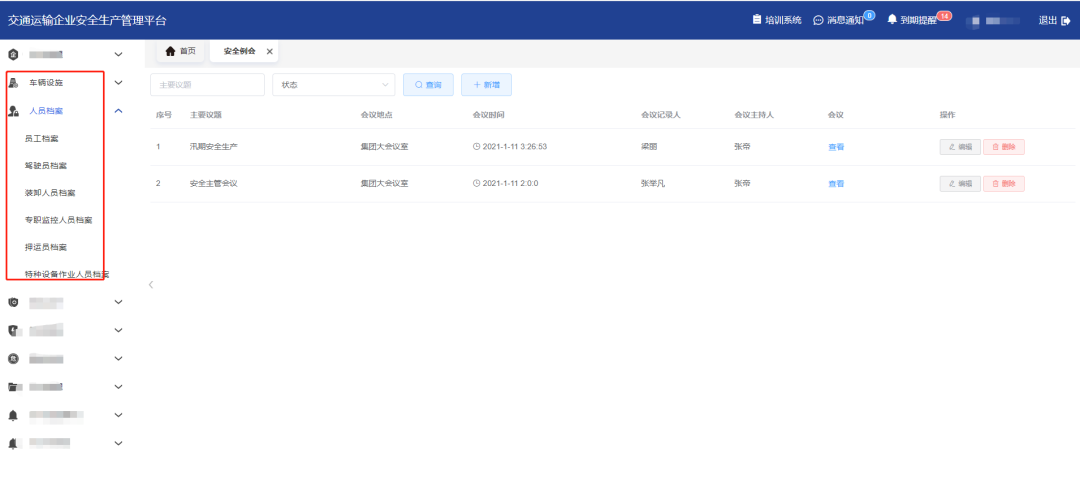Collapse the 人员档案 menu chevron
This screenshot has width=1080, height=480.
[119, 111]
